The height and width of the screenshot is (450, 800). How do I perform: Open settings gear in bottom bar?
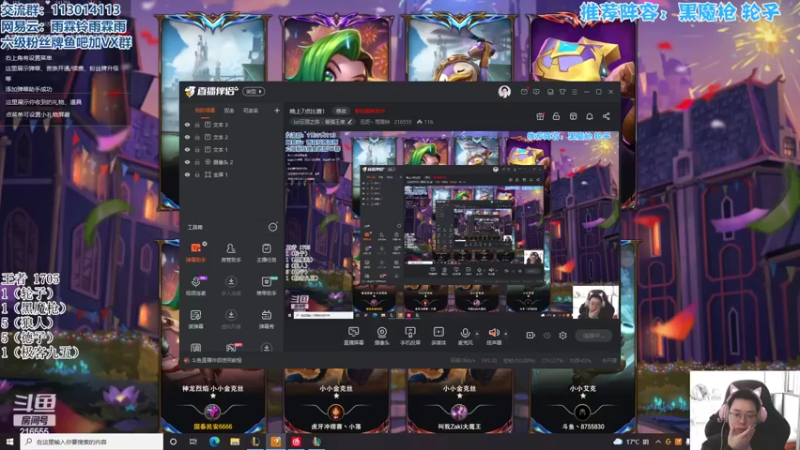click(x=563, y=335)
